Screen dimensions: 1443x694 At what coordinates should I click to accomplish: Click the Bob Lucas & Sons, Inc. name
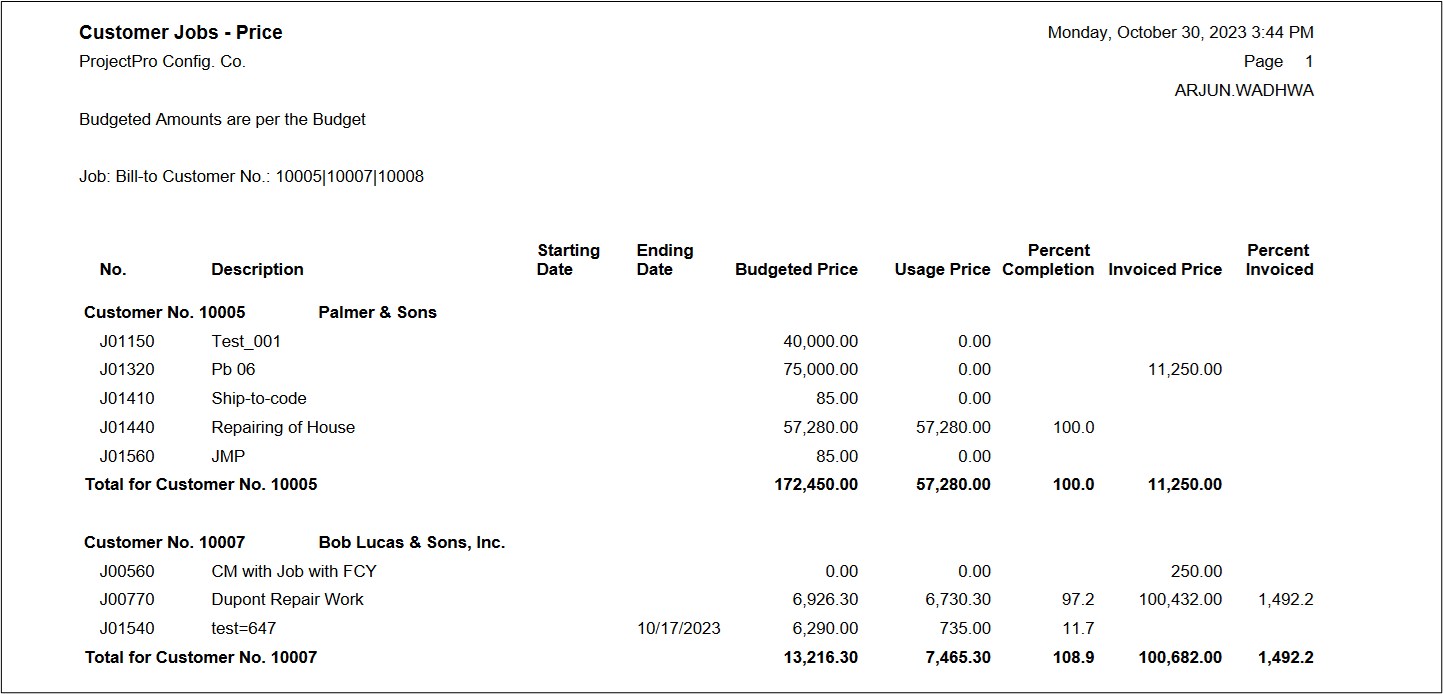point(411,543)
